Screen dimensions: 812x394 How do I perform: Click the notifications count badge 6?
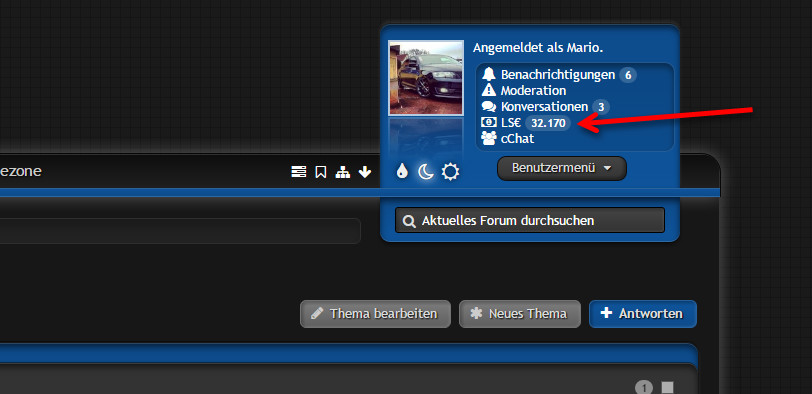[628, 75]
